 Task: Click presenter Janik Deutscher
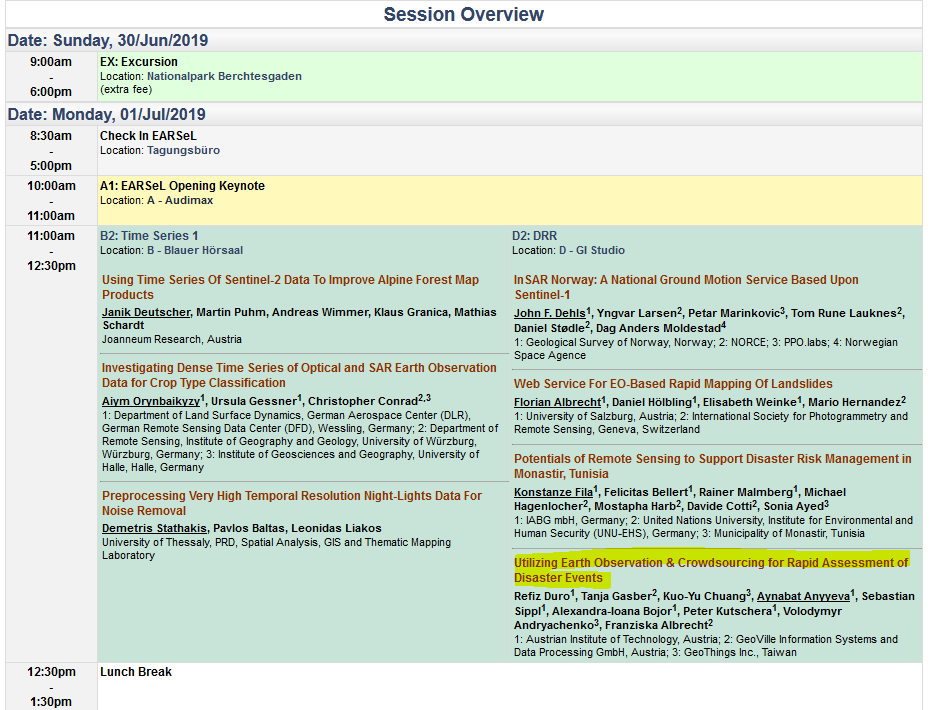146,312
